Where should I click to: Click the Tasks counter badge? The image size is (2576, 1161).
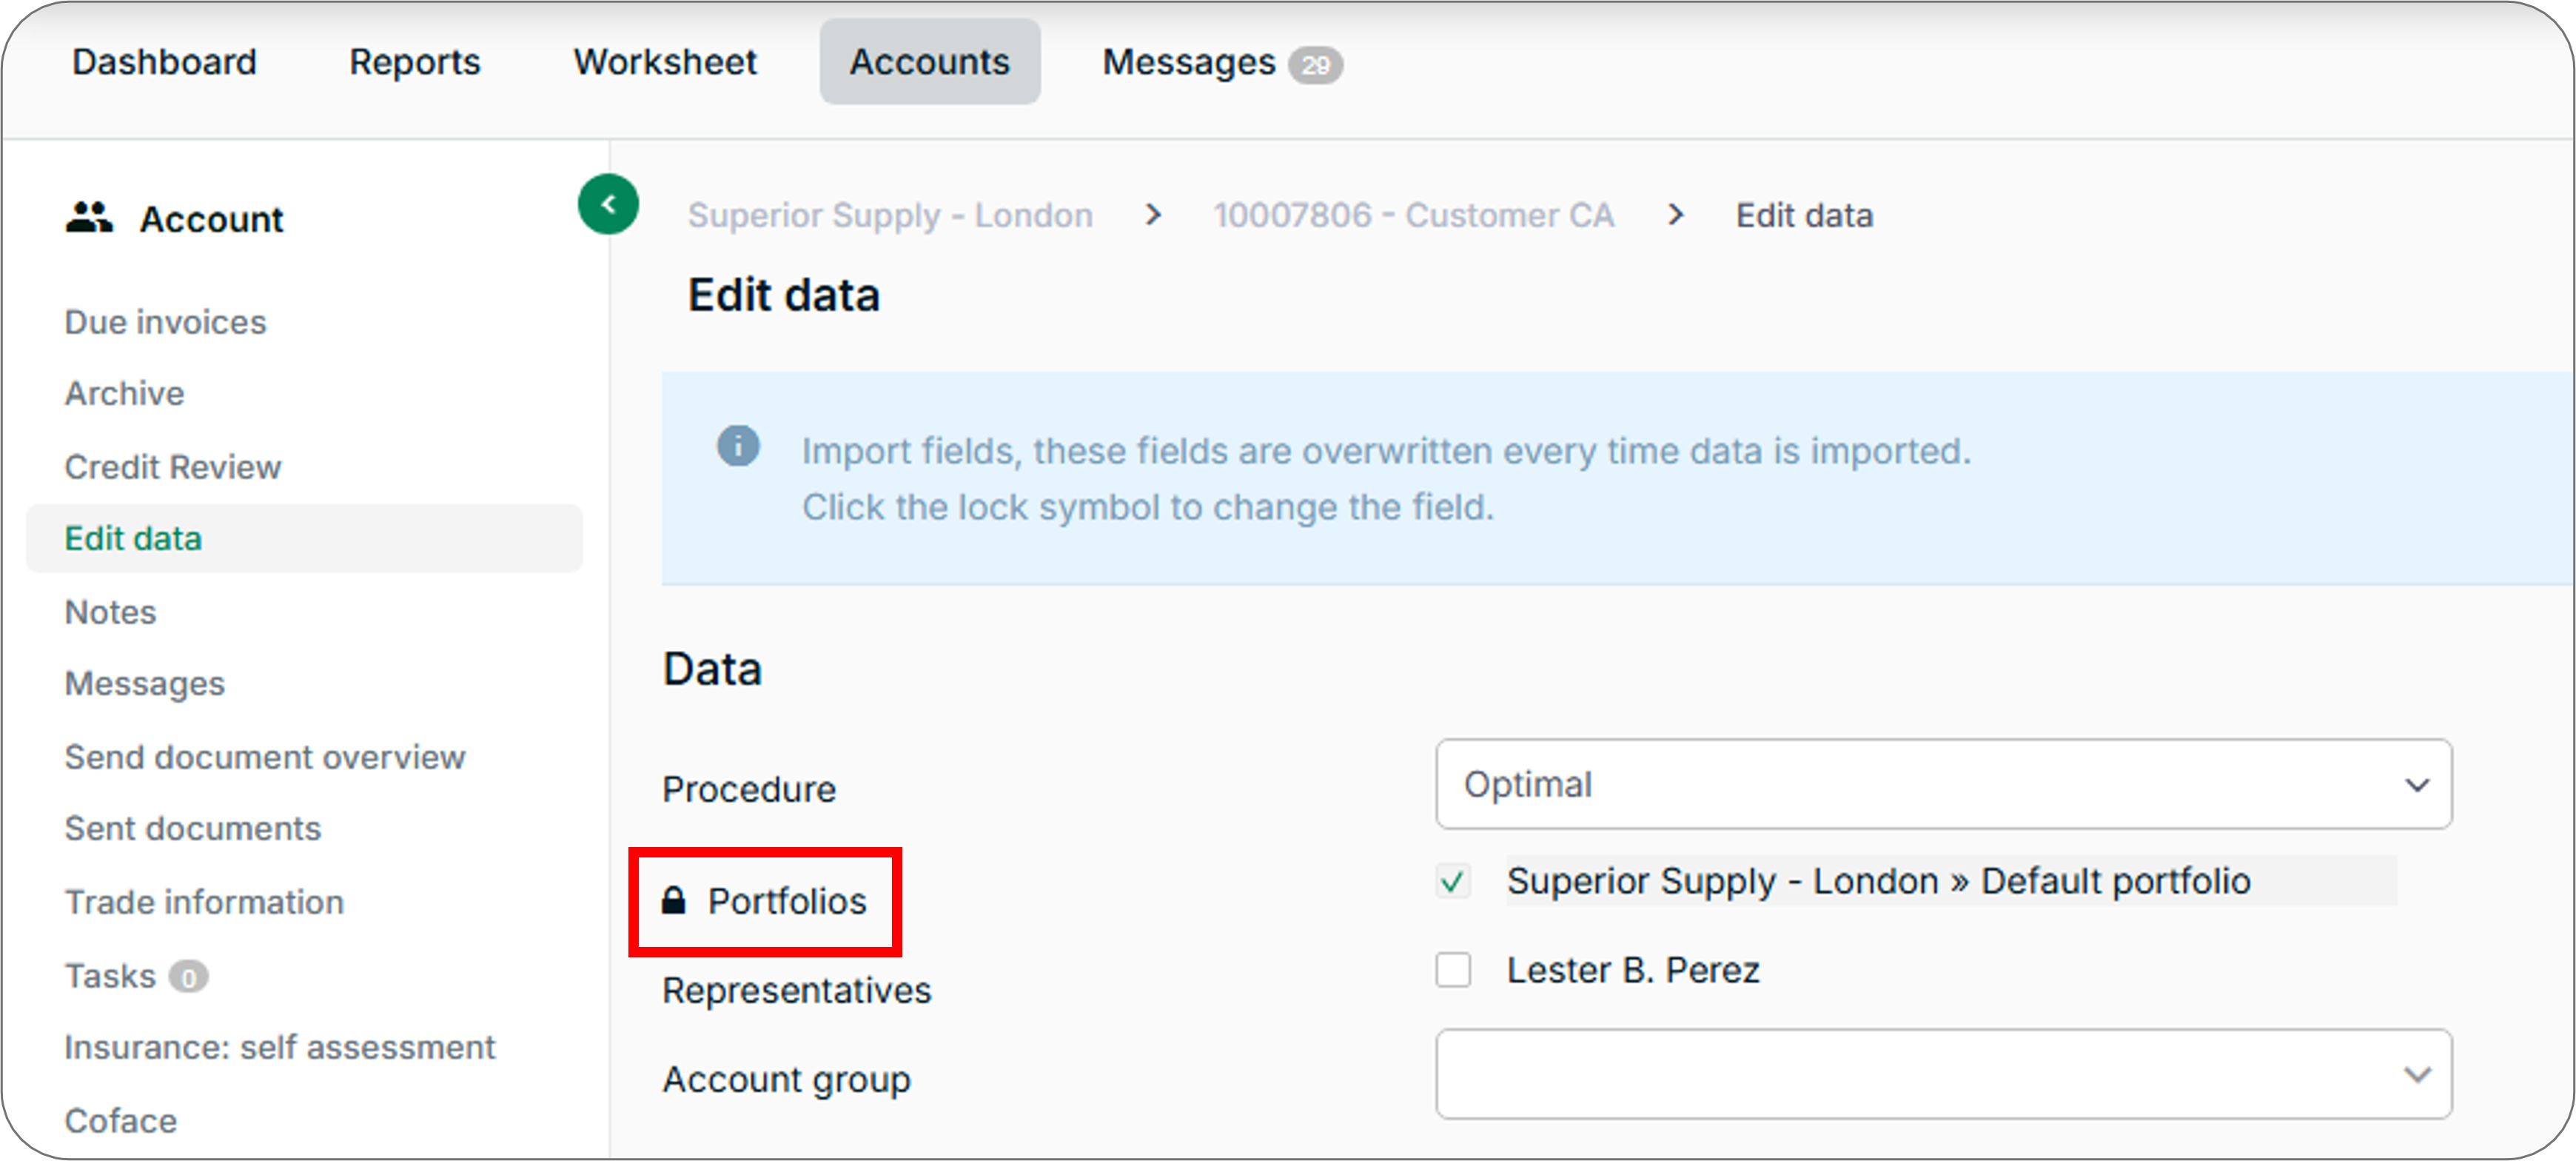188,976
